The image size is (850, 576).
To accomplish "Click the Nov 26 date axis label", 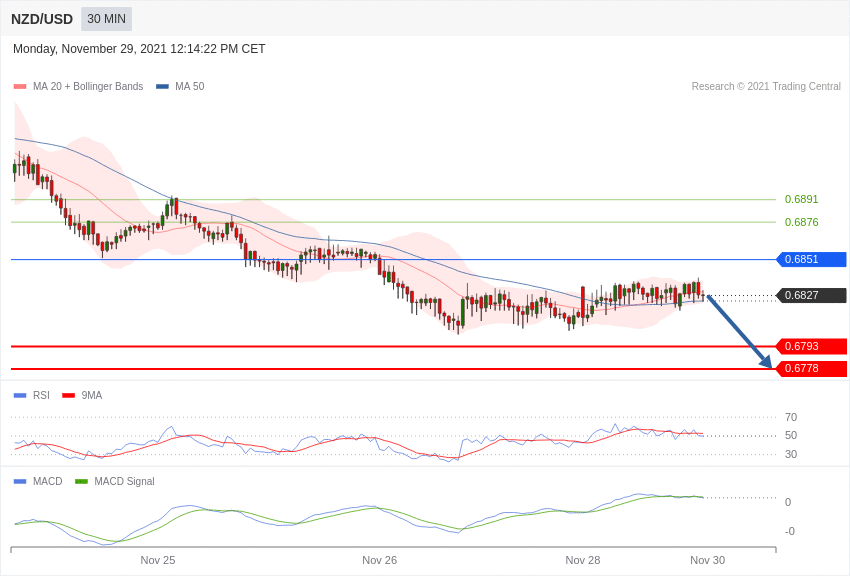I will click(379, 560).
